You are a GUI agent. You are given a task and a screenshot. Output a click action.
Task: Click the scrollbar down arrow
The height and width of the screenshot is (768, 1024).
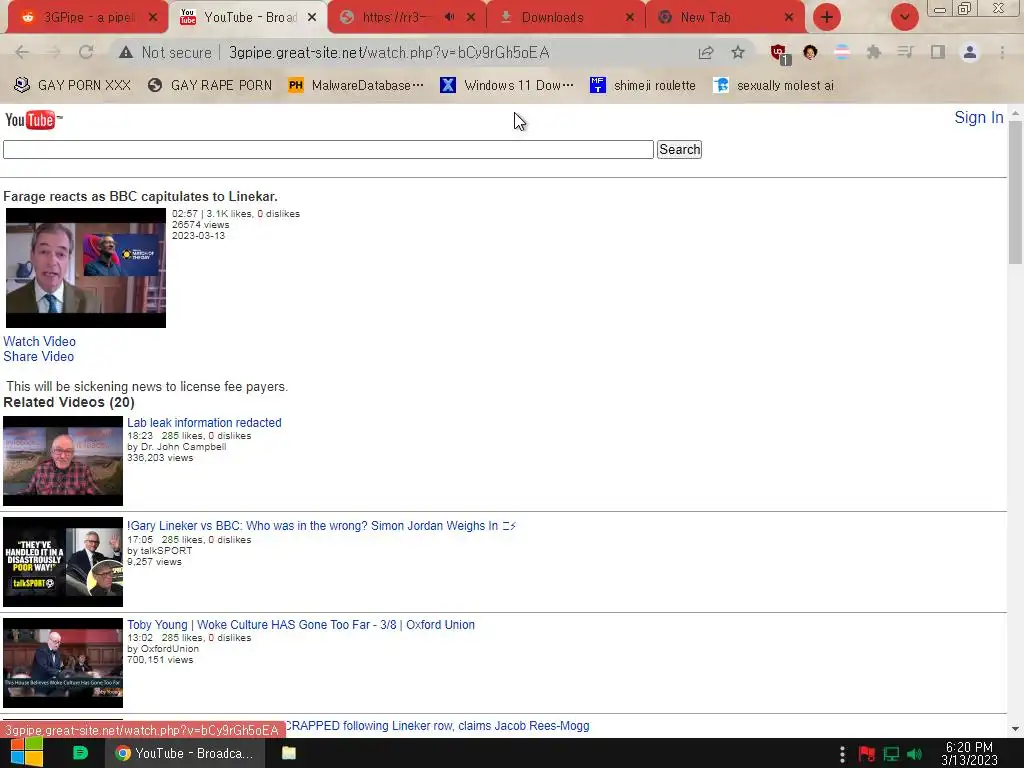tap(1015, 729)
